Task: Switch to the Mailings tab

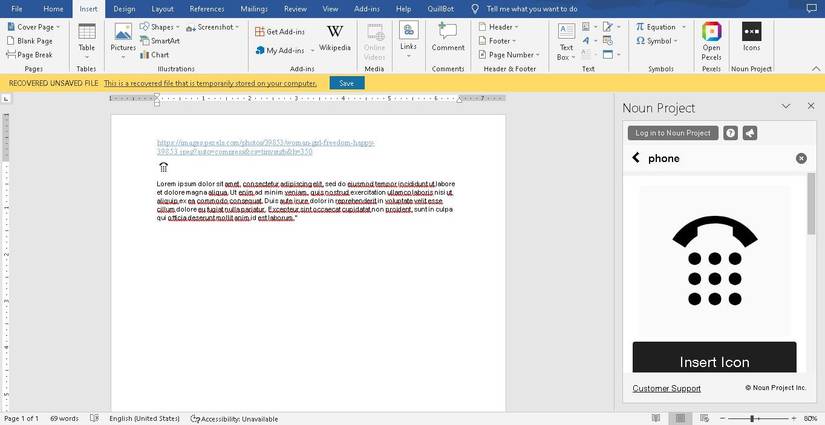Action: (x=254, y=9)
